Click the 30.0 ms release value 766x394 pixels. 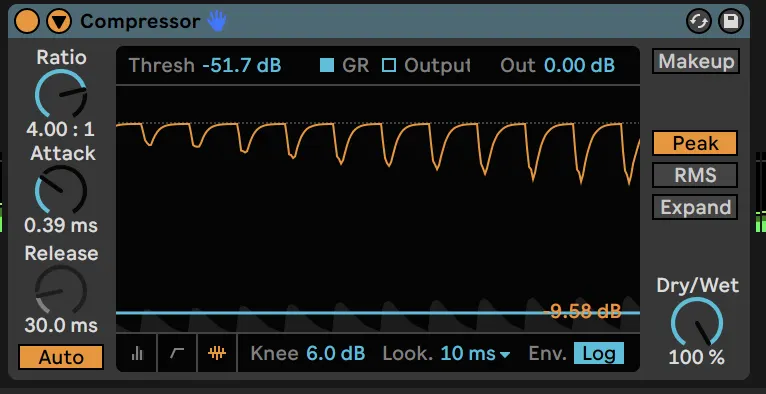(x=61, y=325)
